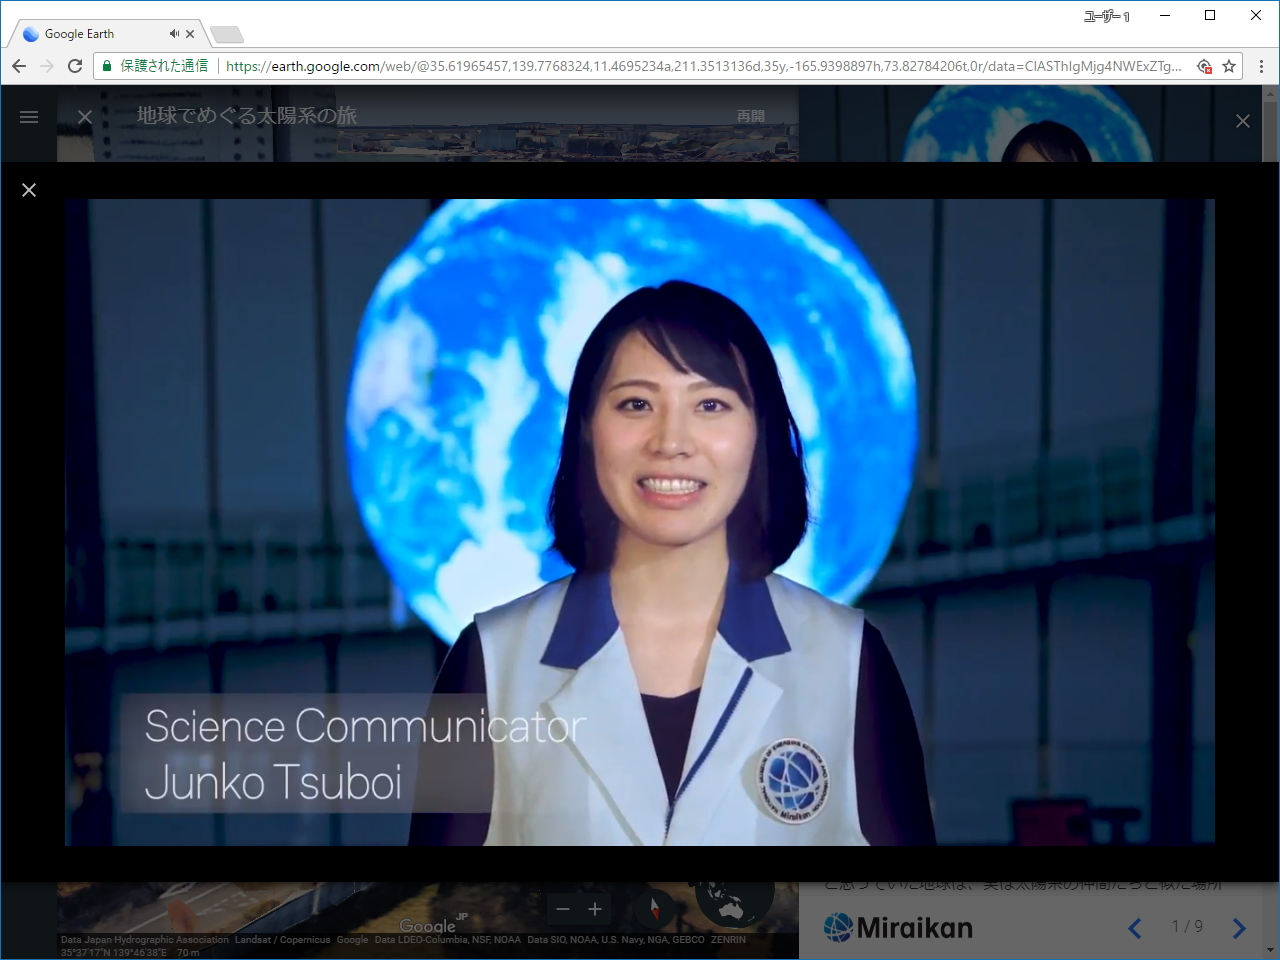
Task: Minimize the Chrome window
Action: 1165,15
